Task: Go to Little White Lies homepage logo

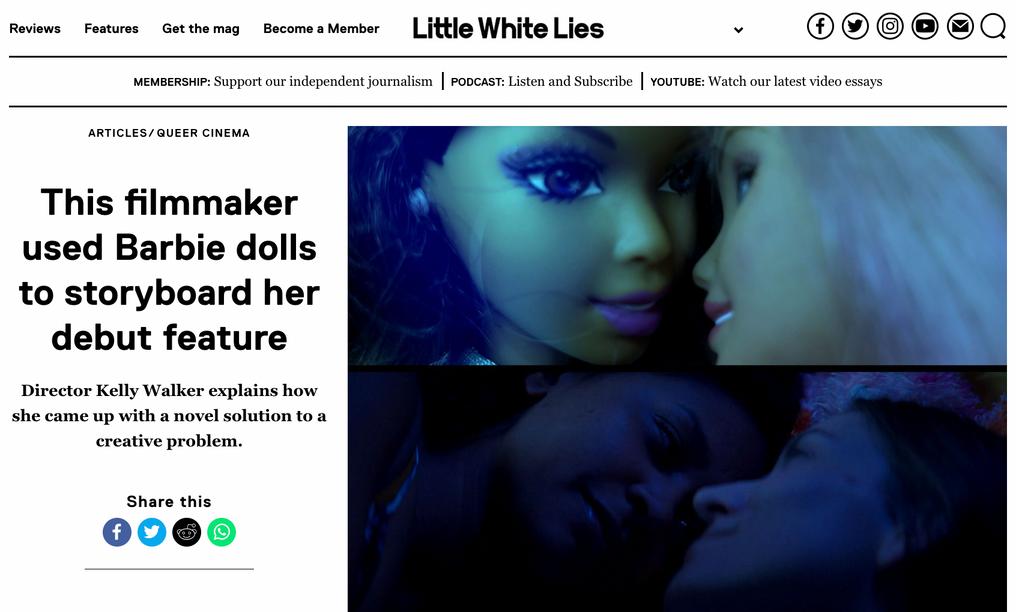Action: tap(508, 28)
